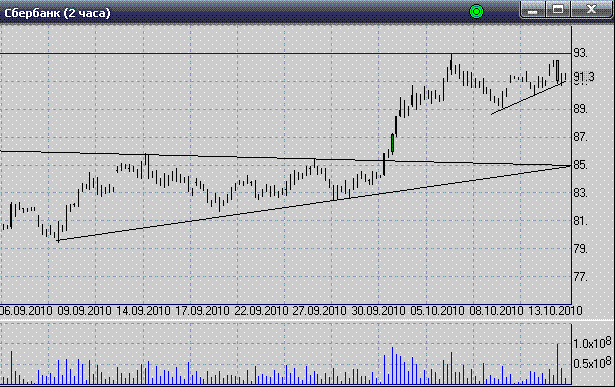Click the date label 22.09.2010

click(x=261, y=311)
